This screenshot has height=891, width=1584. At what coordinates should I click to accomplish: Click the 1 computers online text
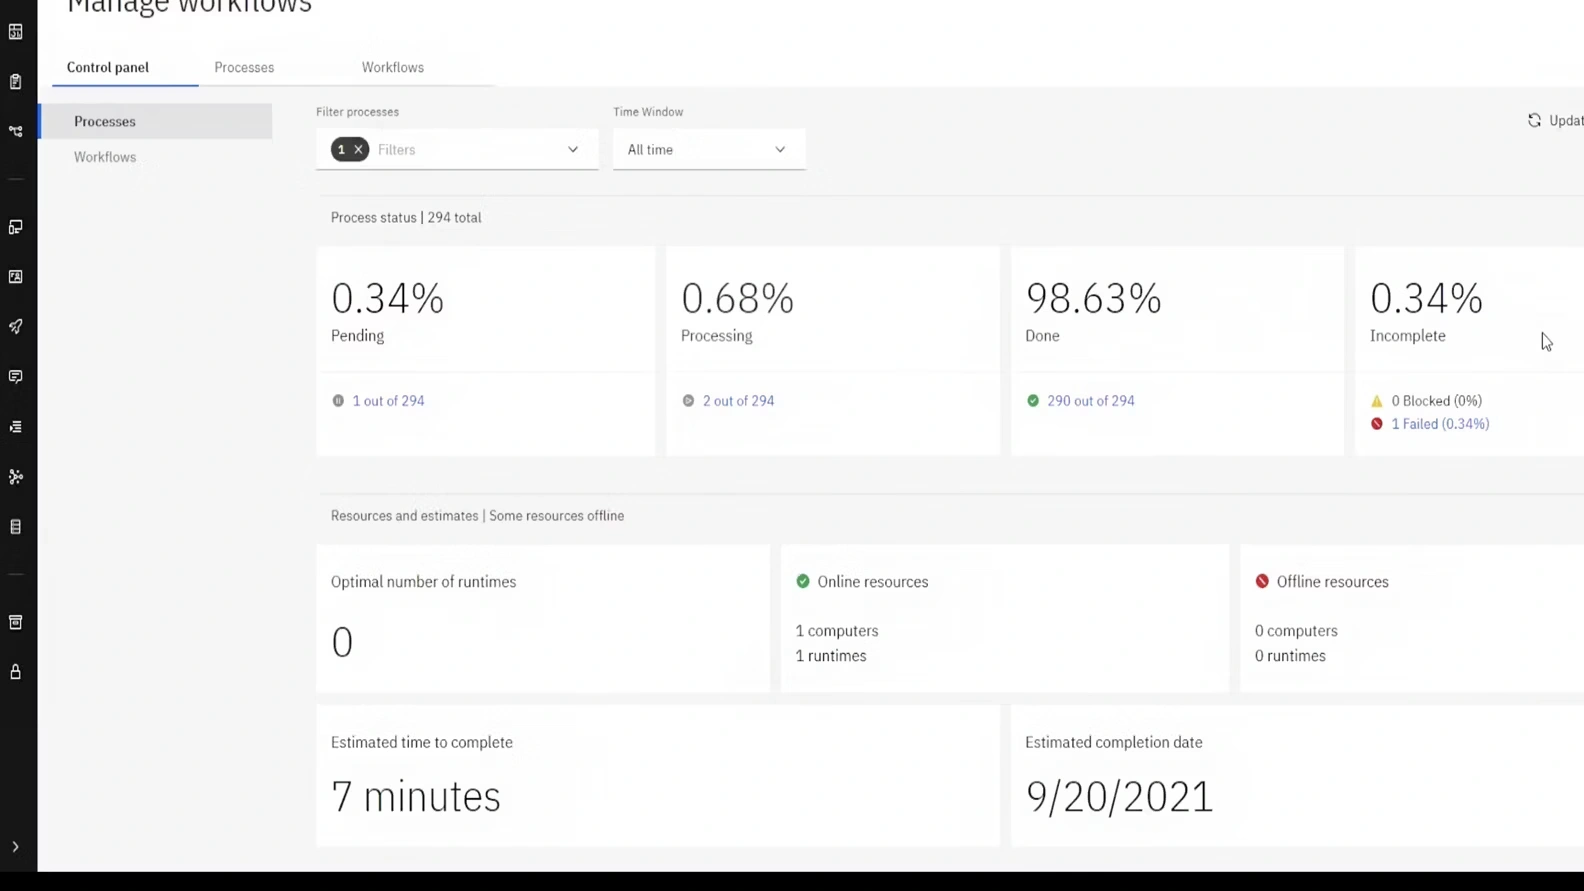click(x=837, y=631)
